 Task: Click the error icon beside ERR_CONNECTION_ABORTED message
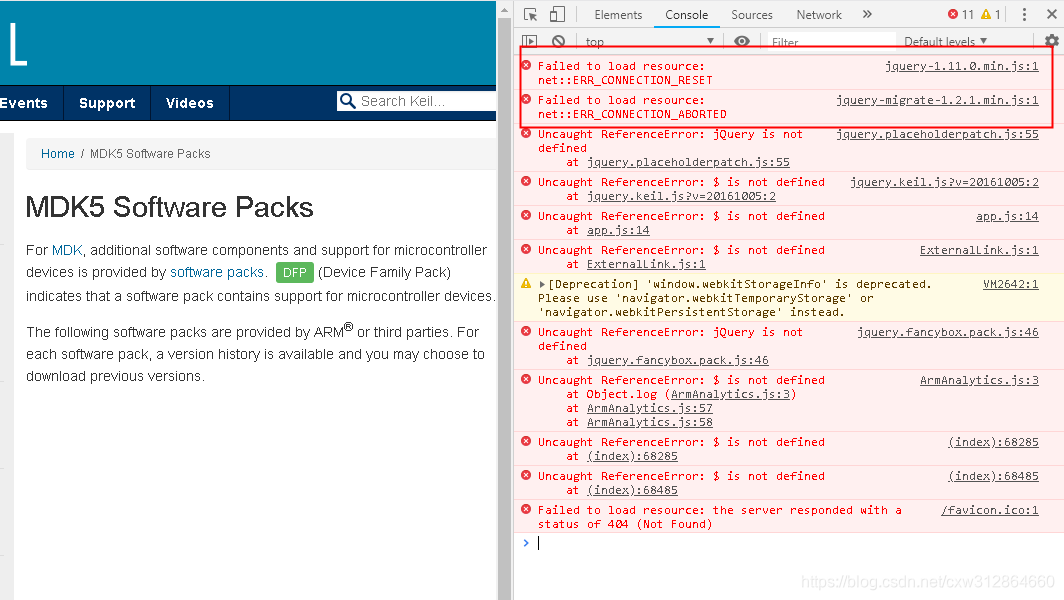526,99
